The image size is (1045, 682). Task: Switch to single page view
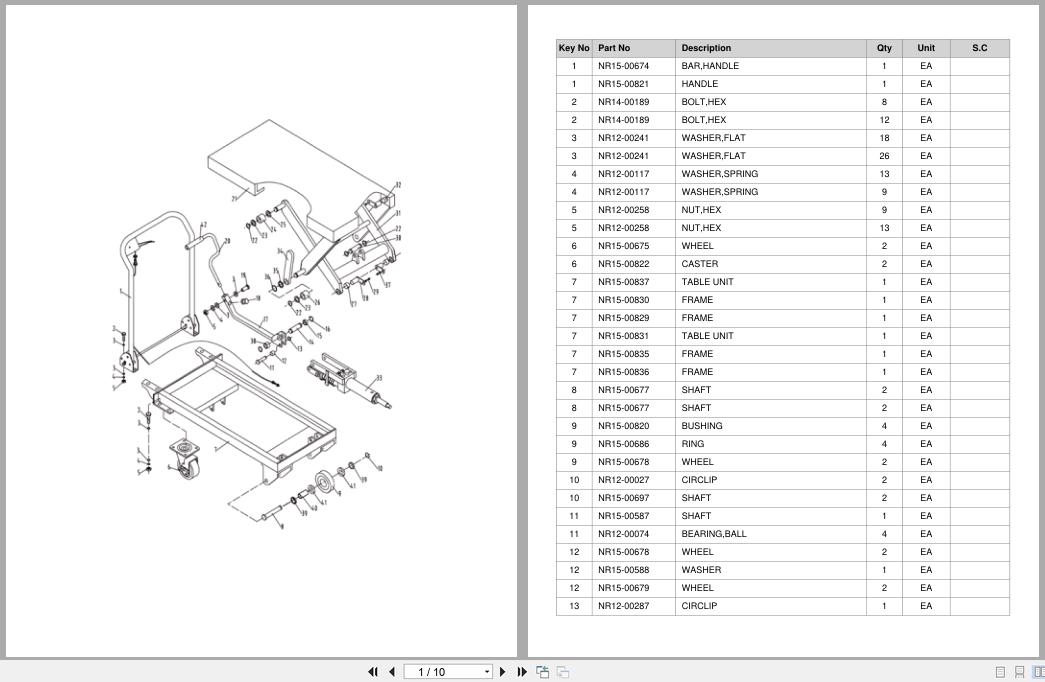1000,671
